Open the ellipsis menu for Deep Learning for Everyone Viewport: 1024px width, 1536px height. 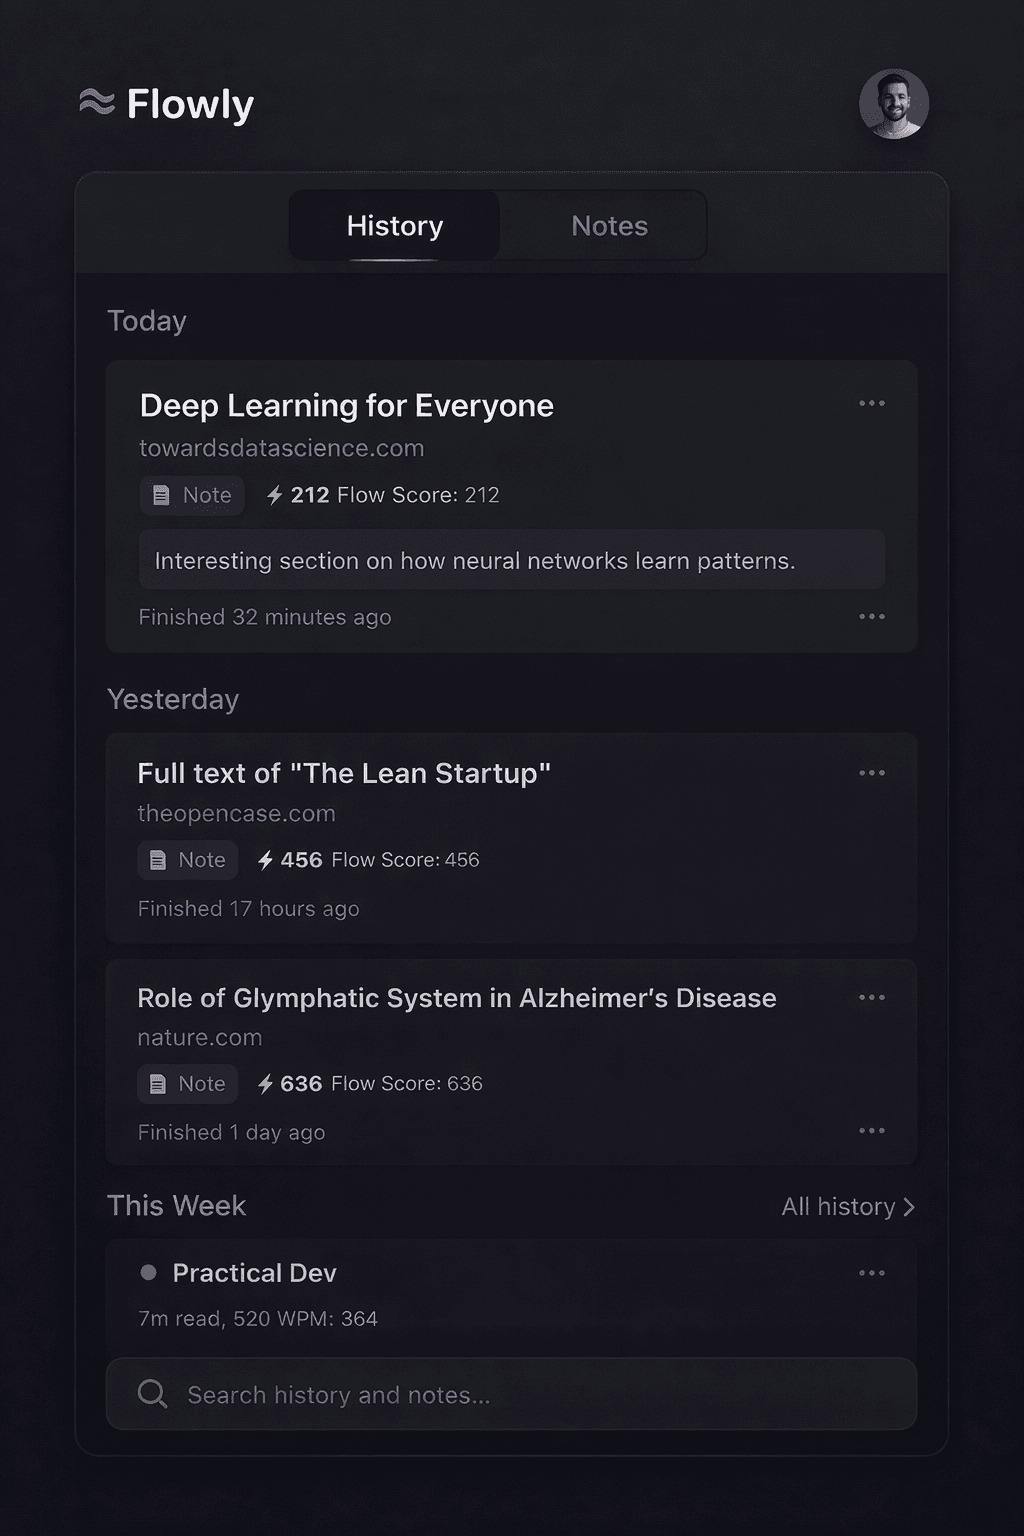point(872,402)
